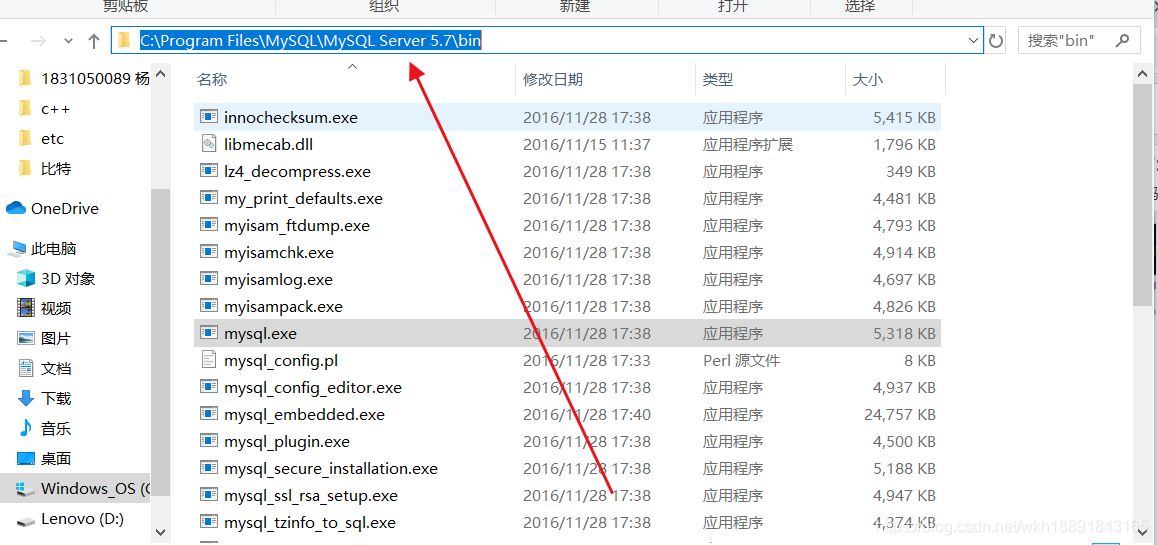Click the 3D 对象 cube icon
Image resolution: width=1158 pixels, height=545 pixels.
[x=26, y=278]
